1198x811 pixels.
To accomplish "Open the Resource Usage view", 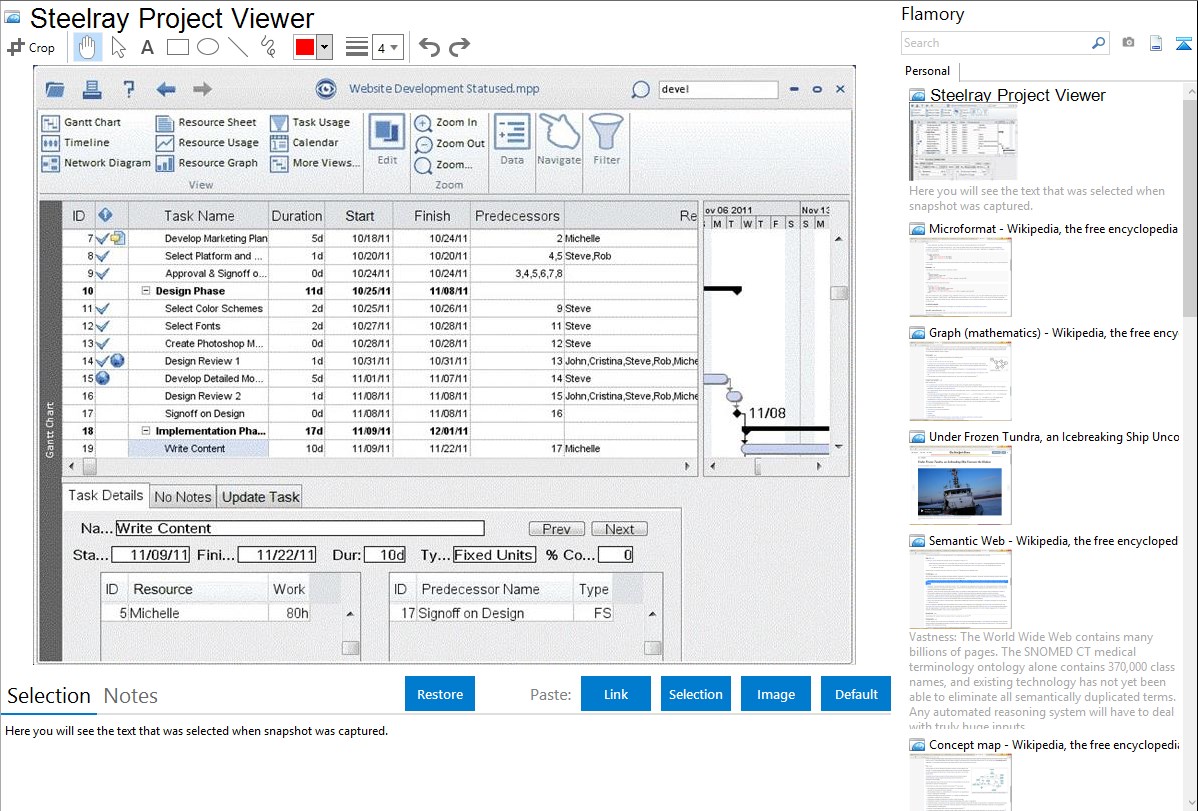I will [x=208, y=143].
